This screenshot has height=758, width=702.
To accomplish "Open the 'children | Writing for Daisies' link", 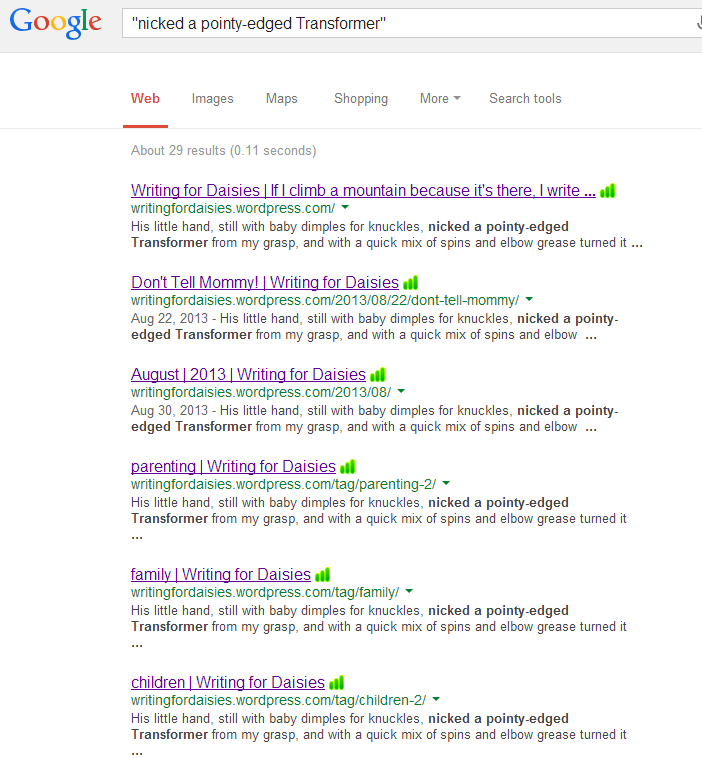I will (228, 682).
